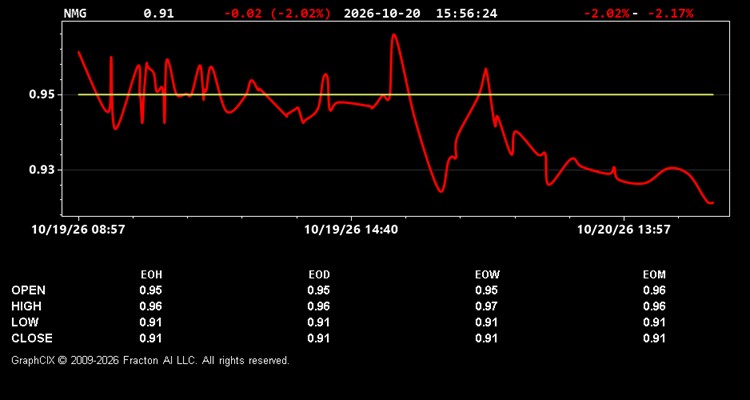
Task: Click the yellow 0.95 reference line
Action: [x=396, y=95]
